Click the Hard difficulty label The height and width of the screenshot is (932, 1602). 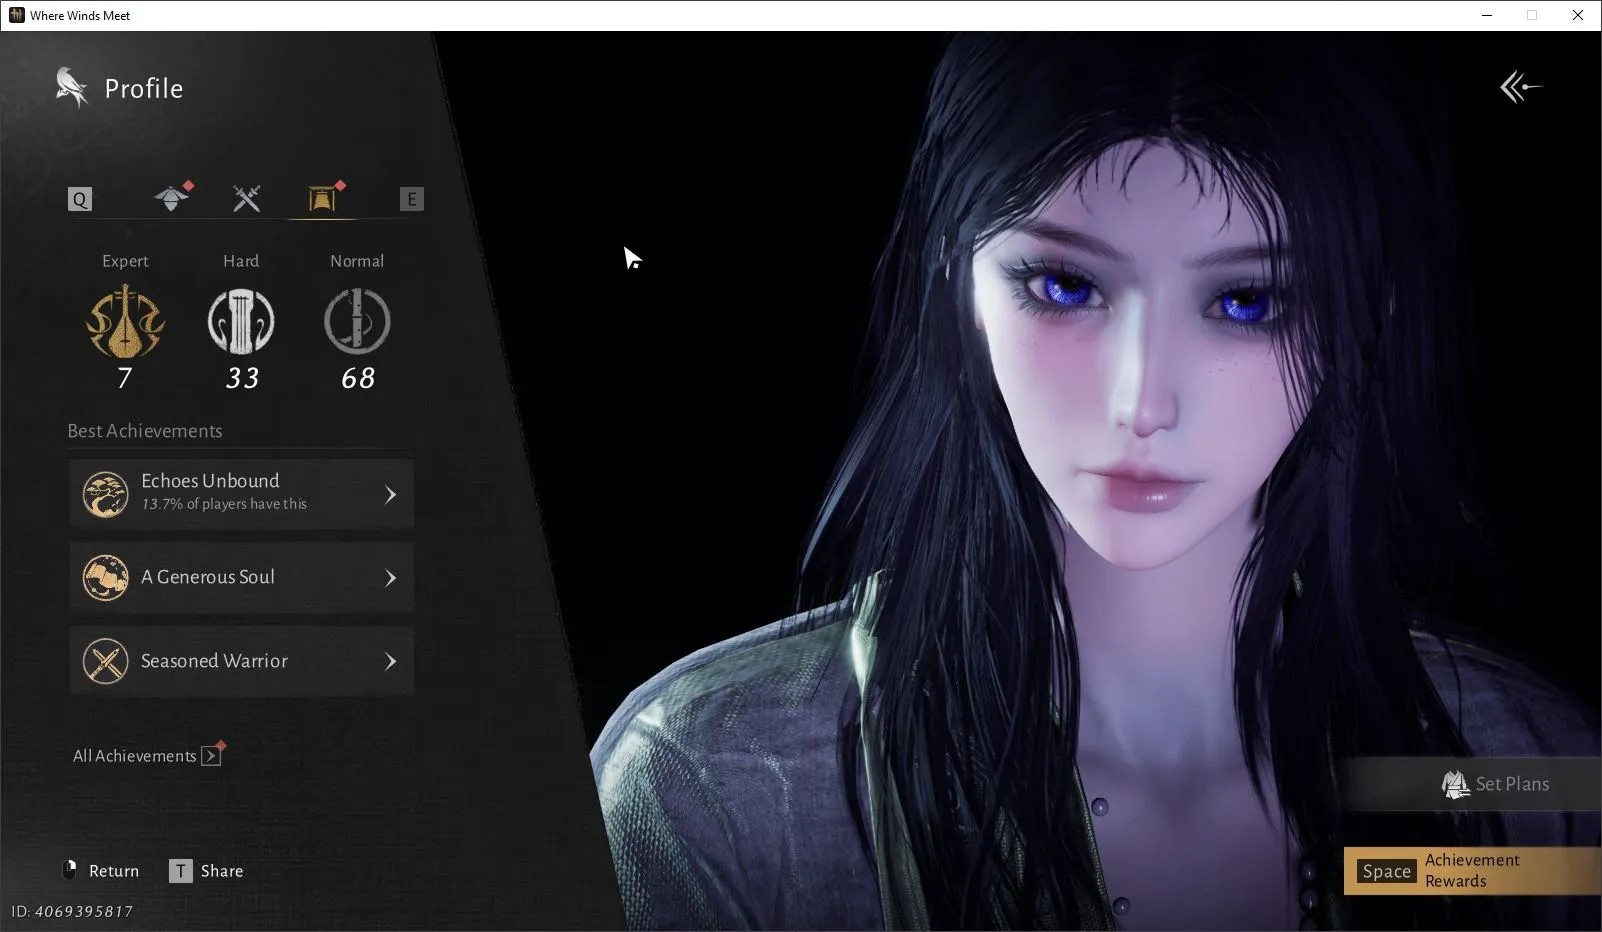point(241,261)
